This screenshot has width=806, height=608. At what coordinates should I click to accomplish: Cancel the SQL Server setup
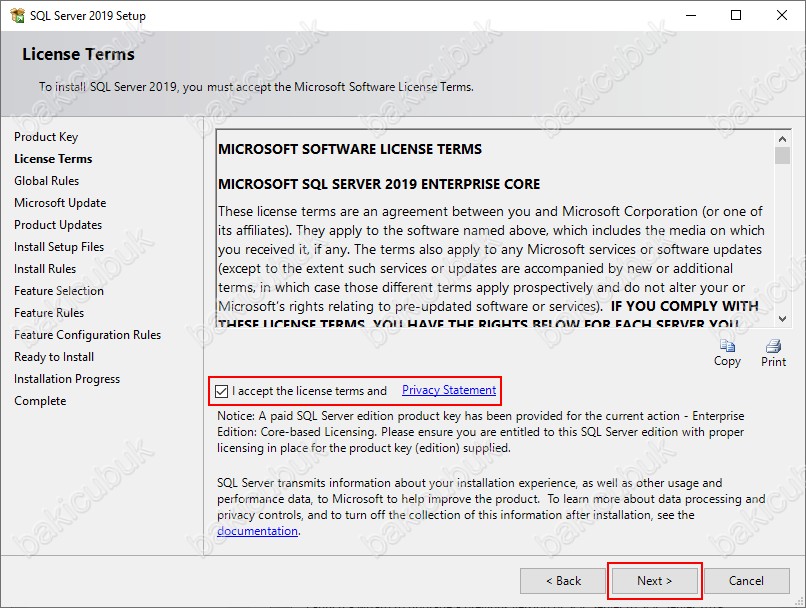(x=746, y=581)
